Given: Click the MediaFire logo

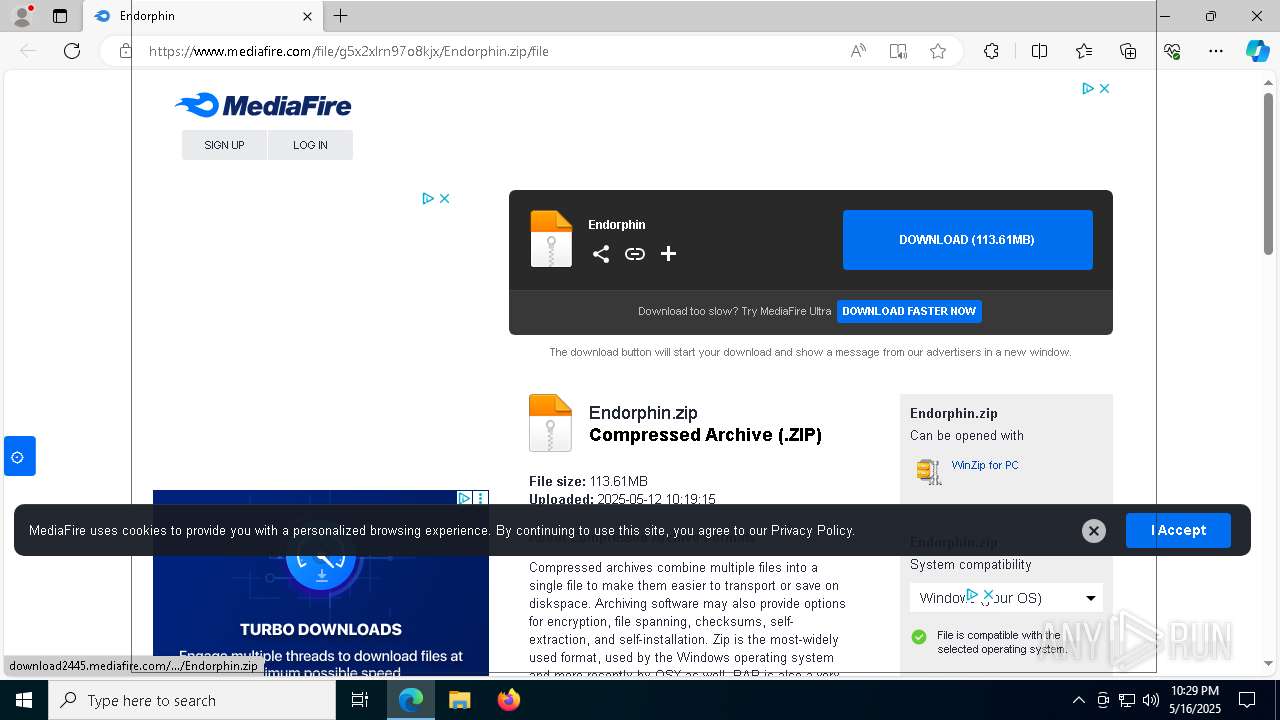Looking at the screenshot, I should (263, 105).
